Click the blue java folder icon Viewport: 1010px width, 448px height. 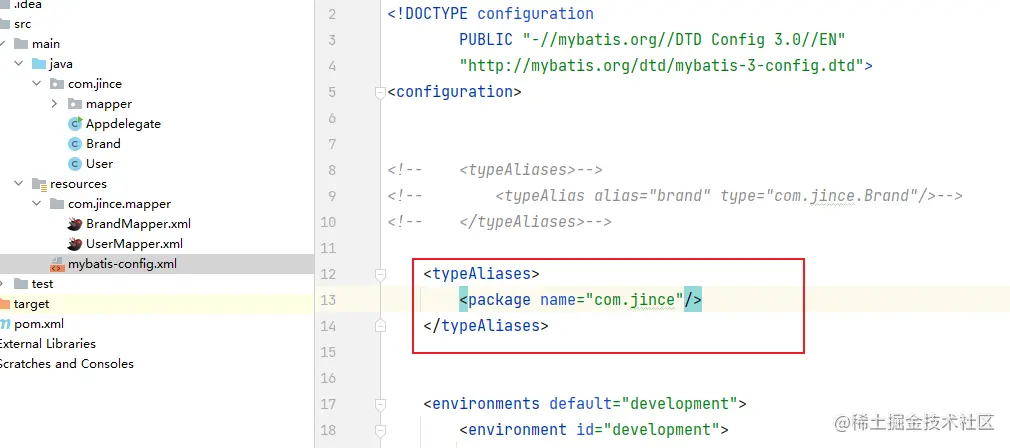(x=39, y=64)
